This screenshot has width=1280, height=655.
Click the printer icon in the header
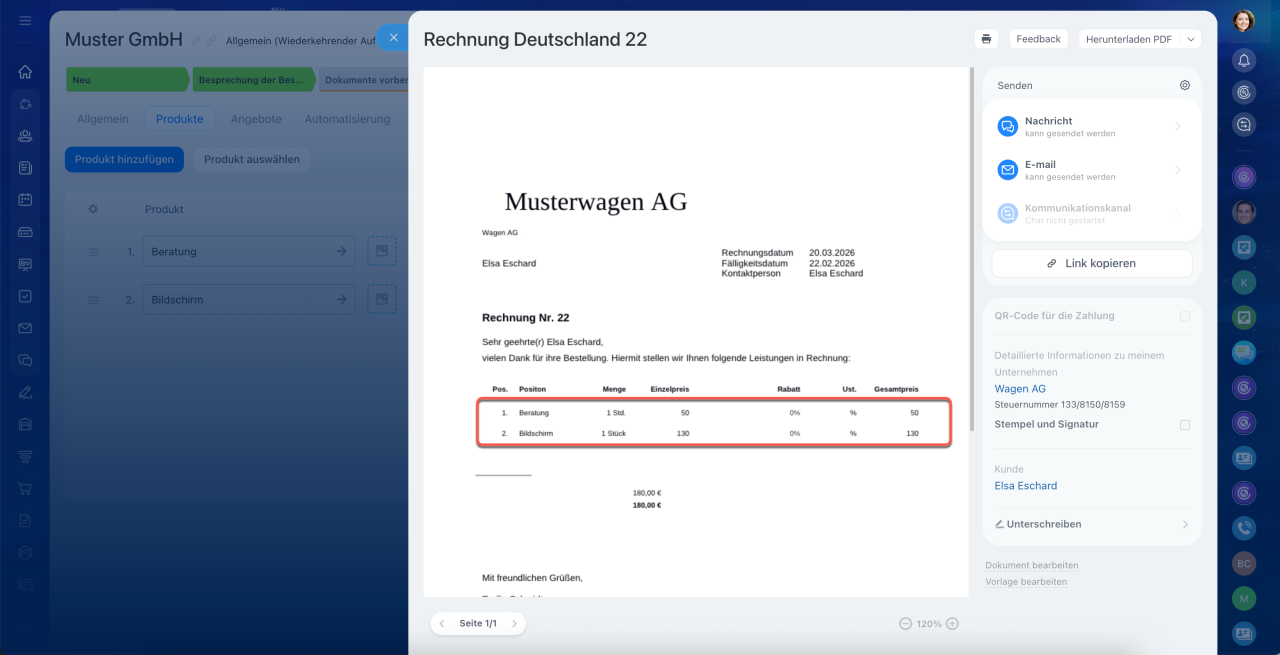986,39
